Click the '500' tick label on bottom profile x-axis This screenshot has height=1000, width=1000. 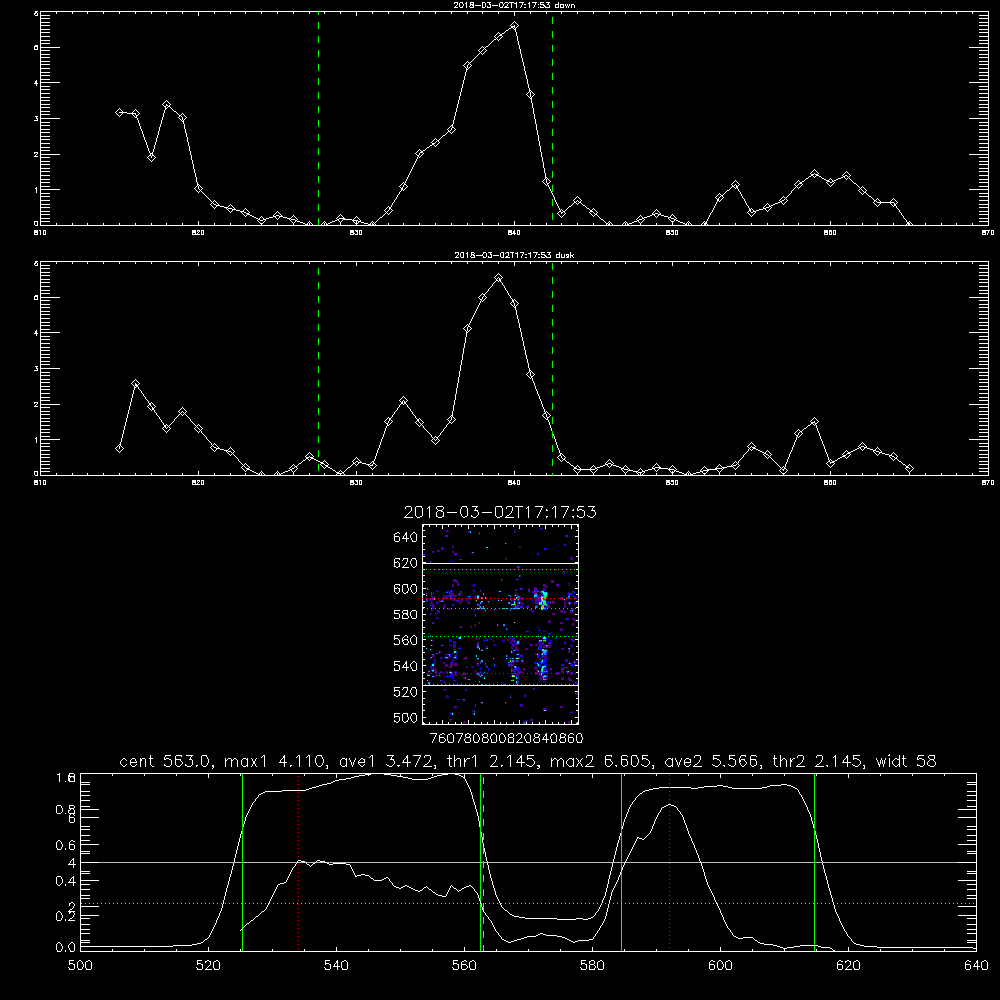point(80,966)
